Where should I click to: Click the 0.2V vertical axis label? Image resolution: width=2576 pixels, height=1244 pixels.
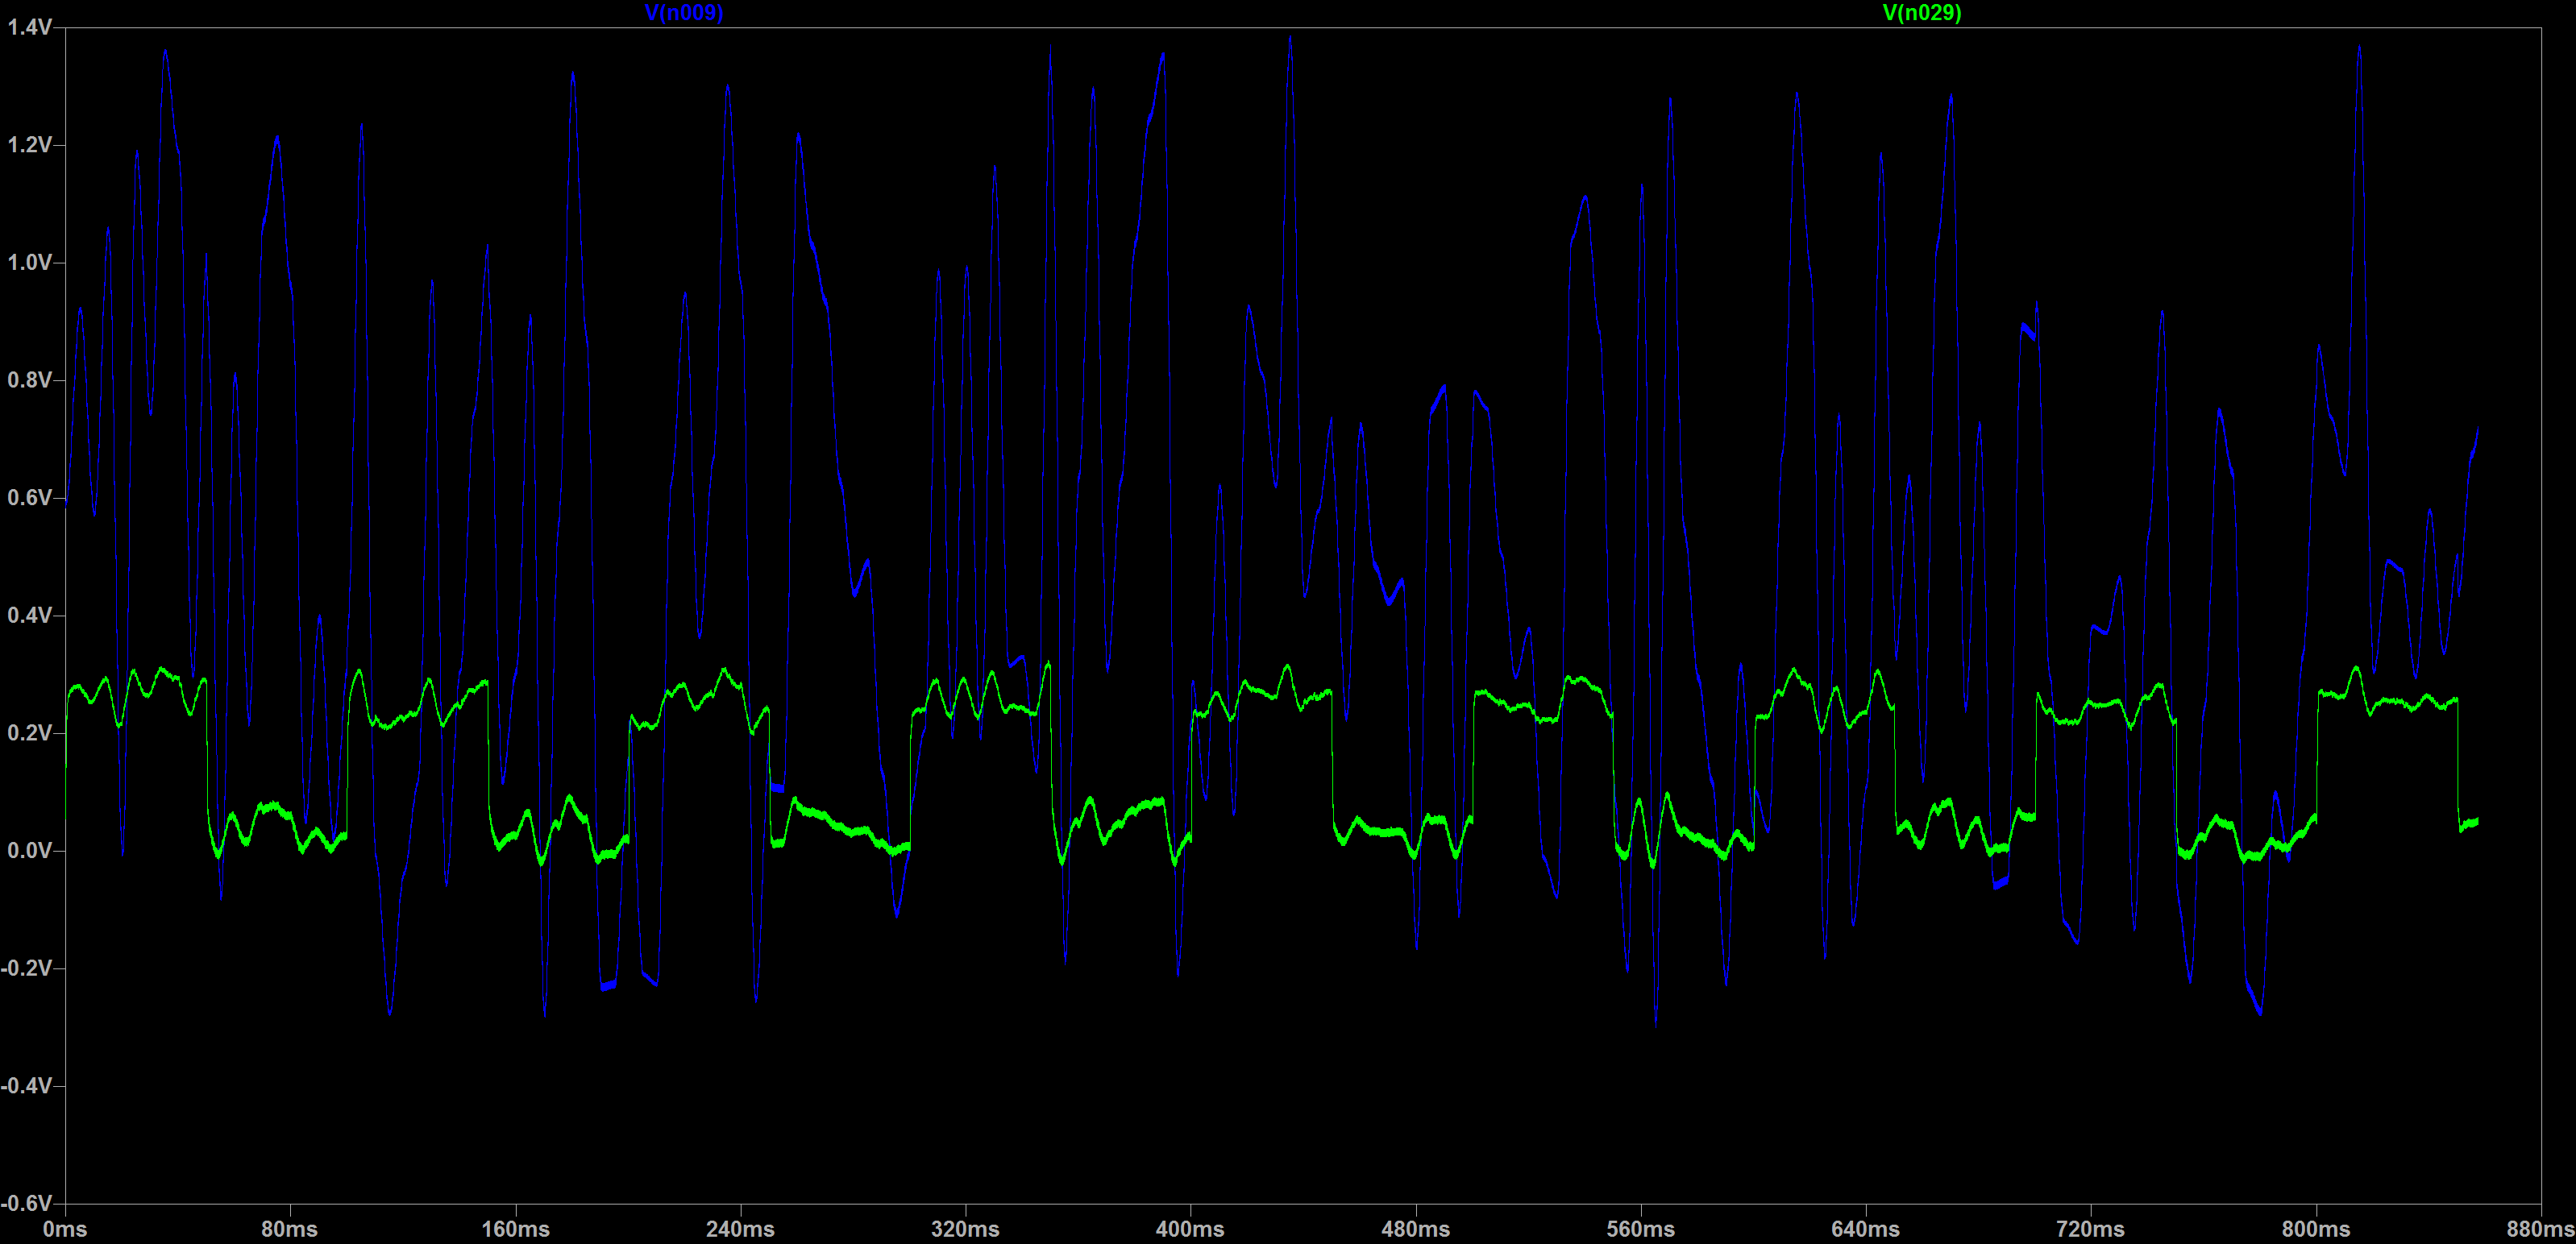(29, 733)
